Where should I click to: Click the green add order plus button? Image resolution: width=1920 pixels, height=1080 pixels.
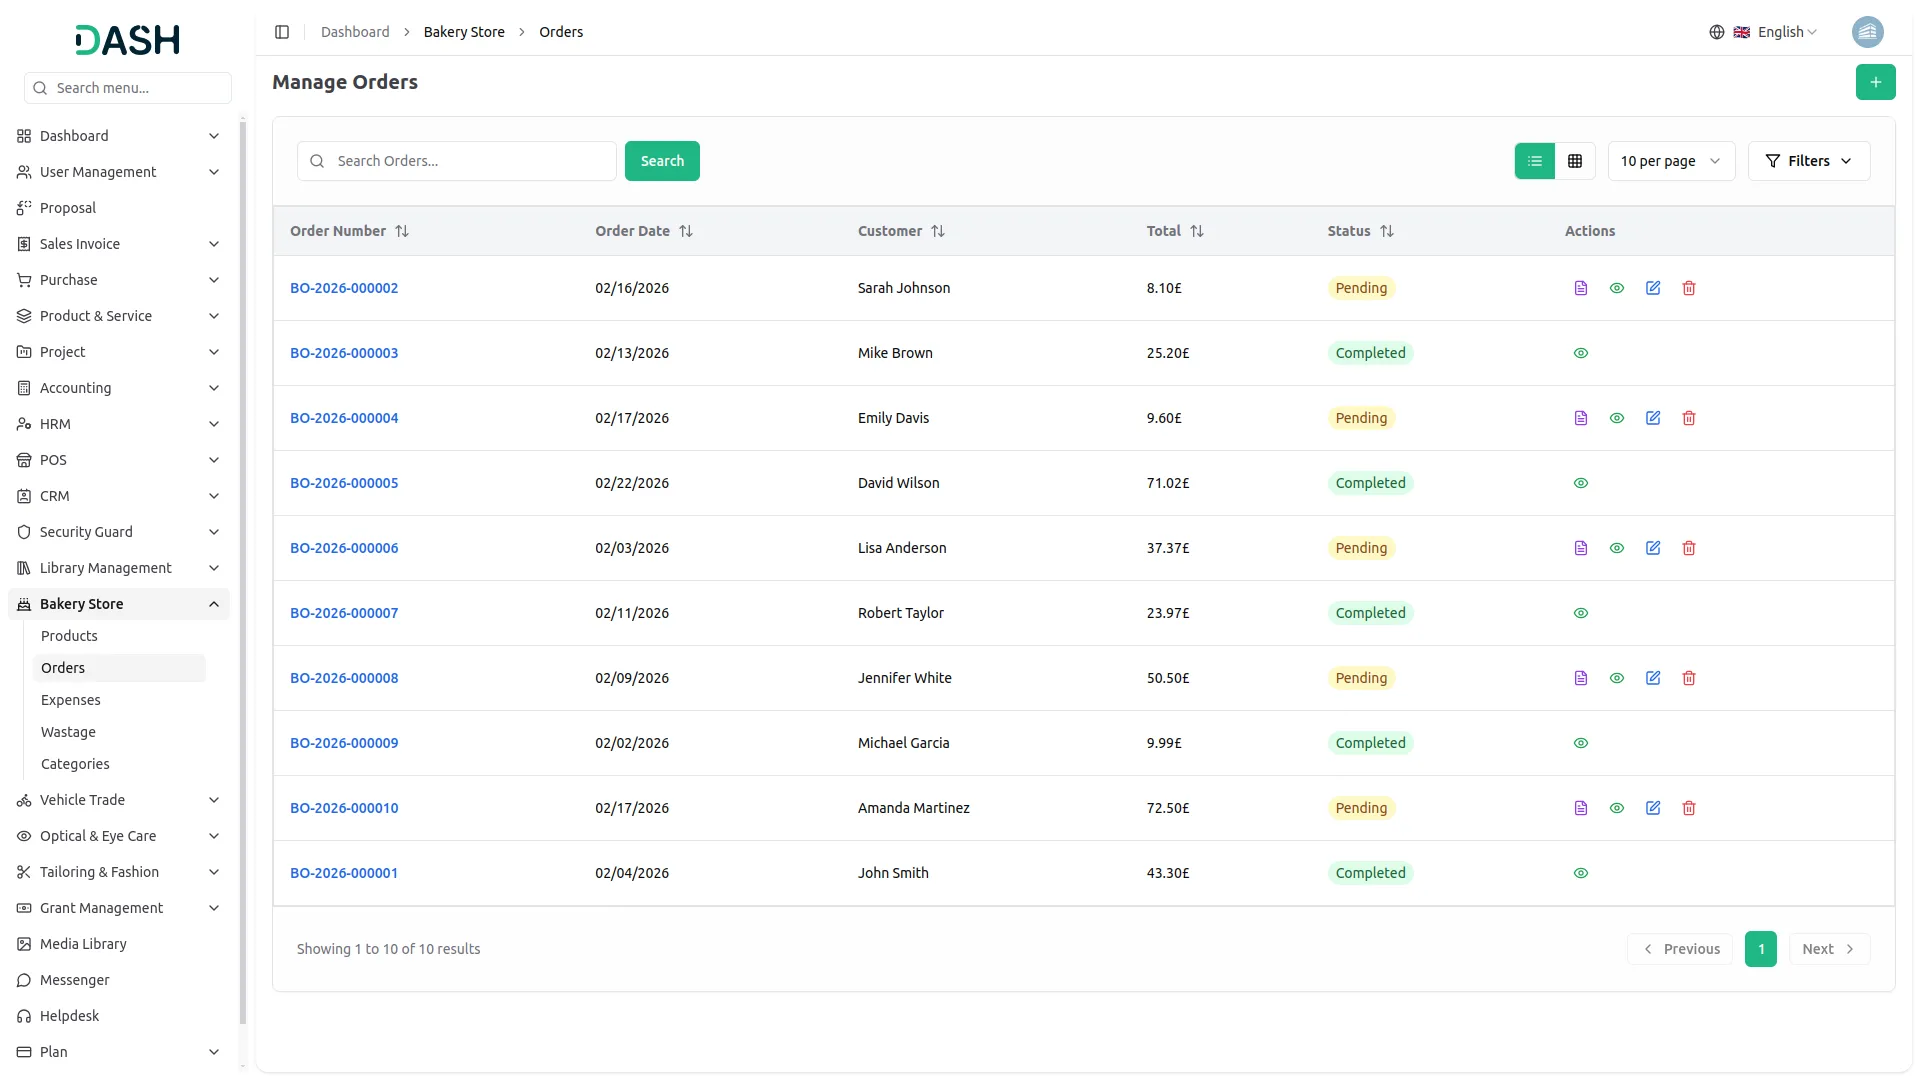point(1875,82)
